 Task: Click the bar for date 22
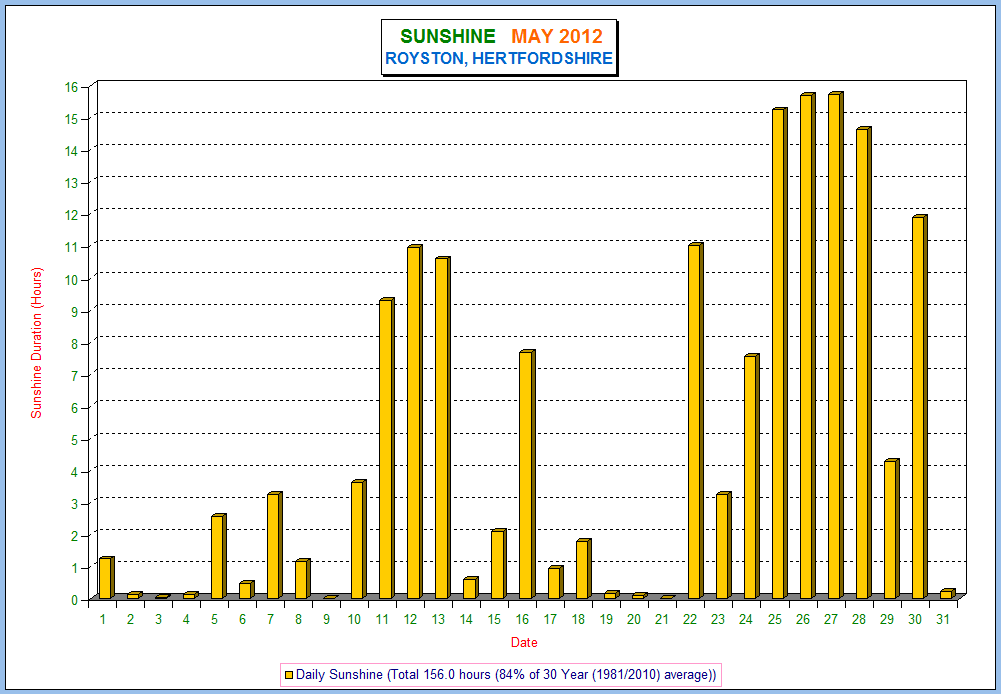(696, 421)
